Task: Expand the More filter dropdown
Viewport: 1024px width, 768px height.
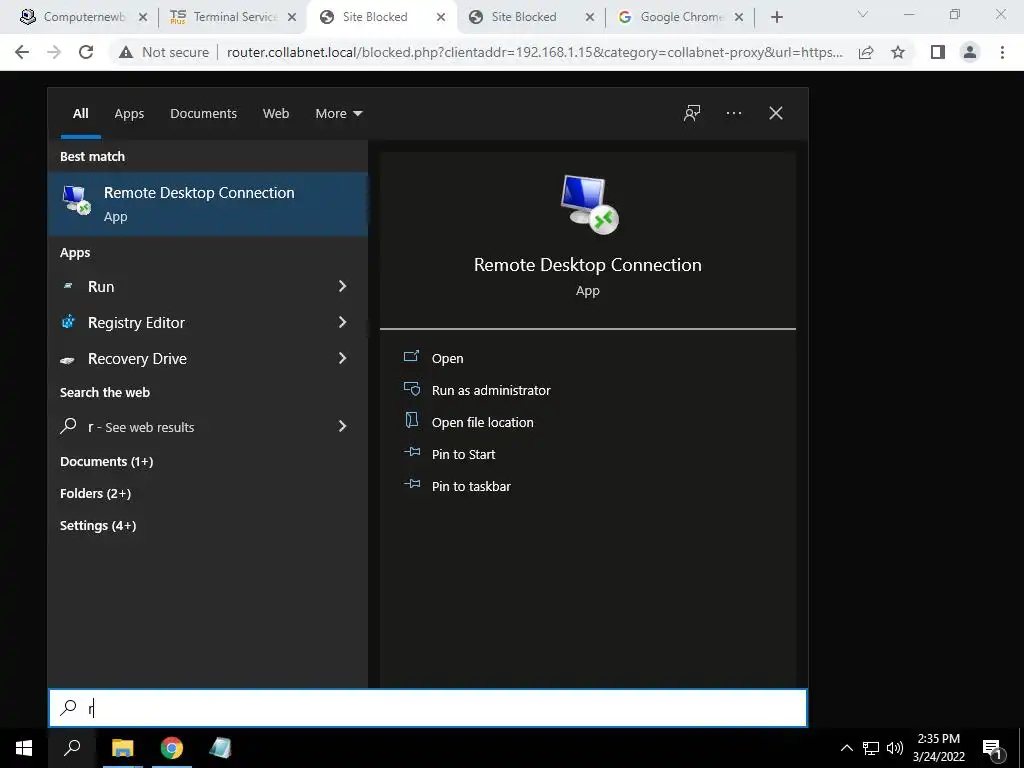Action: click(338, 114)
